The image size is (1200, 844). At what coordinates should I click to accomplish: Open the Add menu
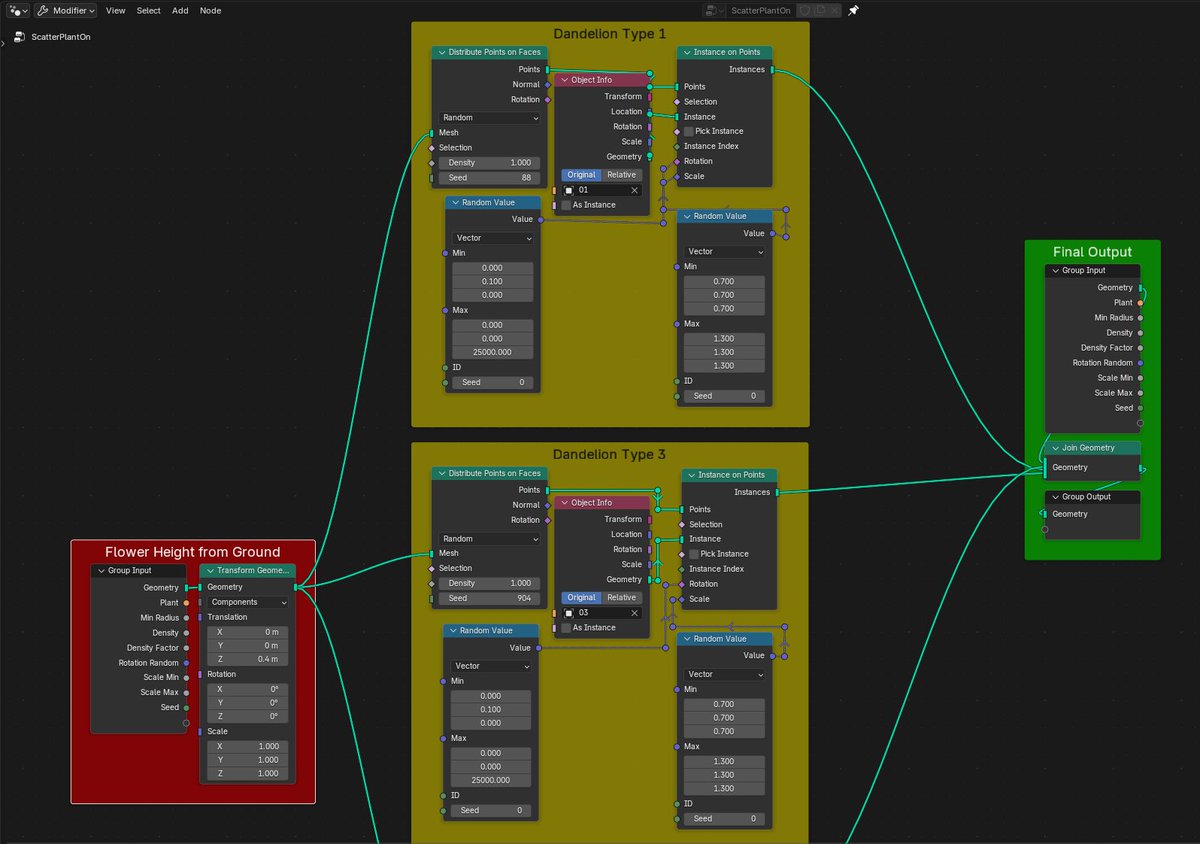click(x=180, y=10)
